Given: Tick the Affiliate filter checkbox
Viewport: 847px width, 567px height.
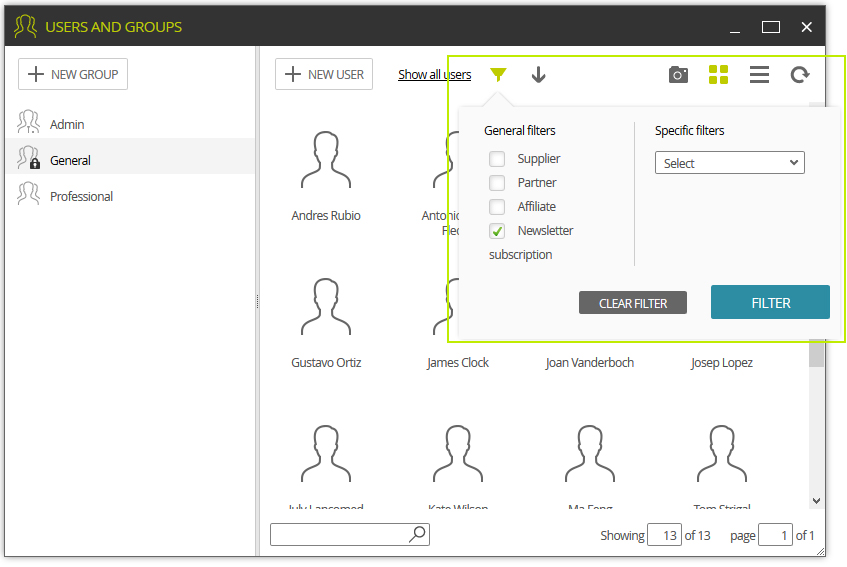Looking at the screenshot, I should [497, 207].
